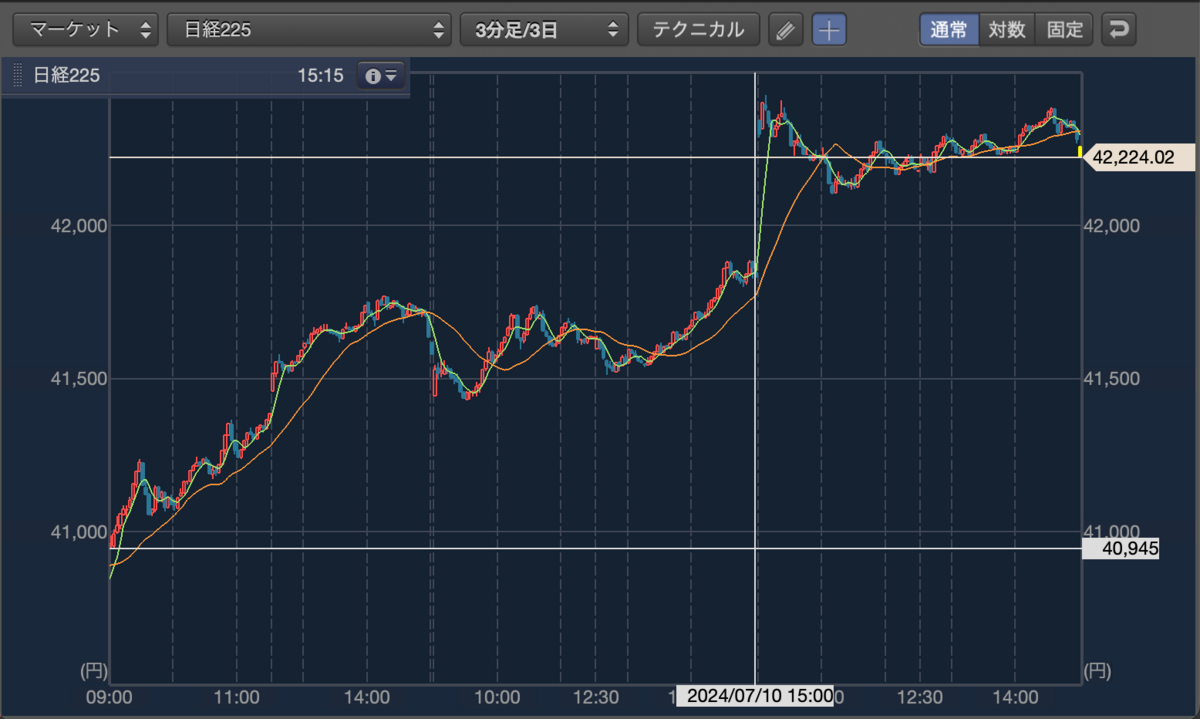1200x719 pixels.
Task: Click the return arrow reset icon
Action: coord(1119,30)
